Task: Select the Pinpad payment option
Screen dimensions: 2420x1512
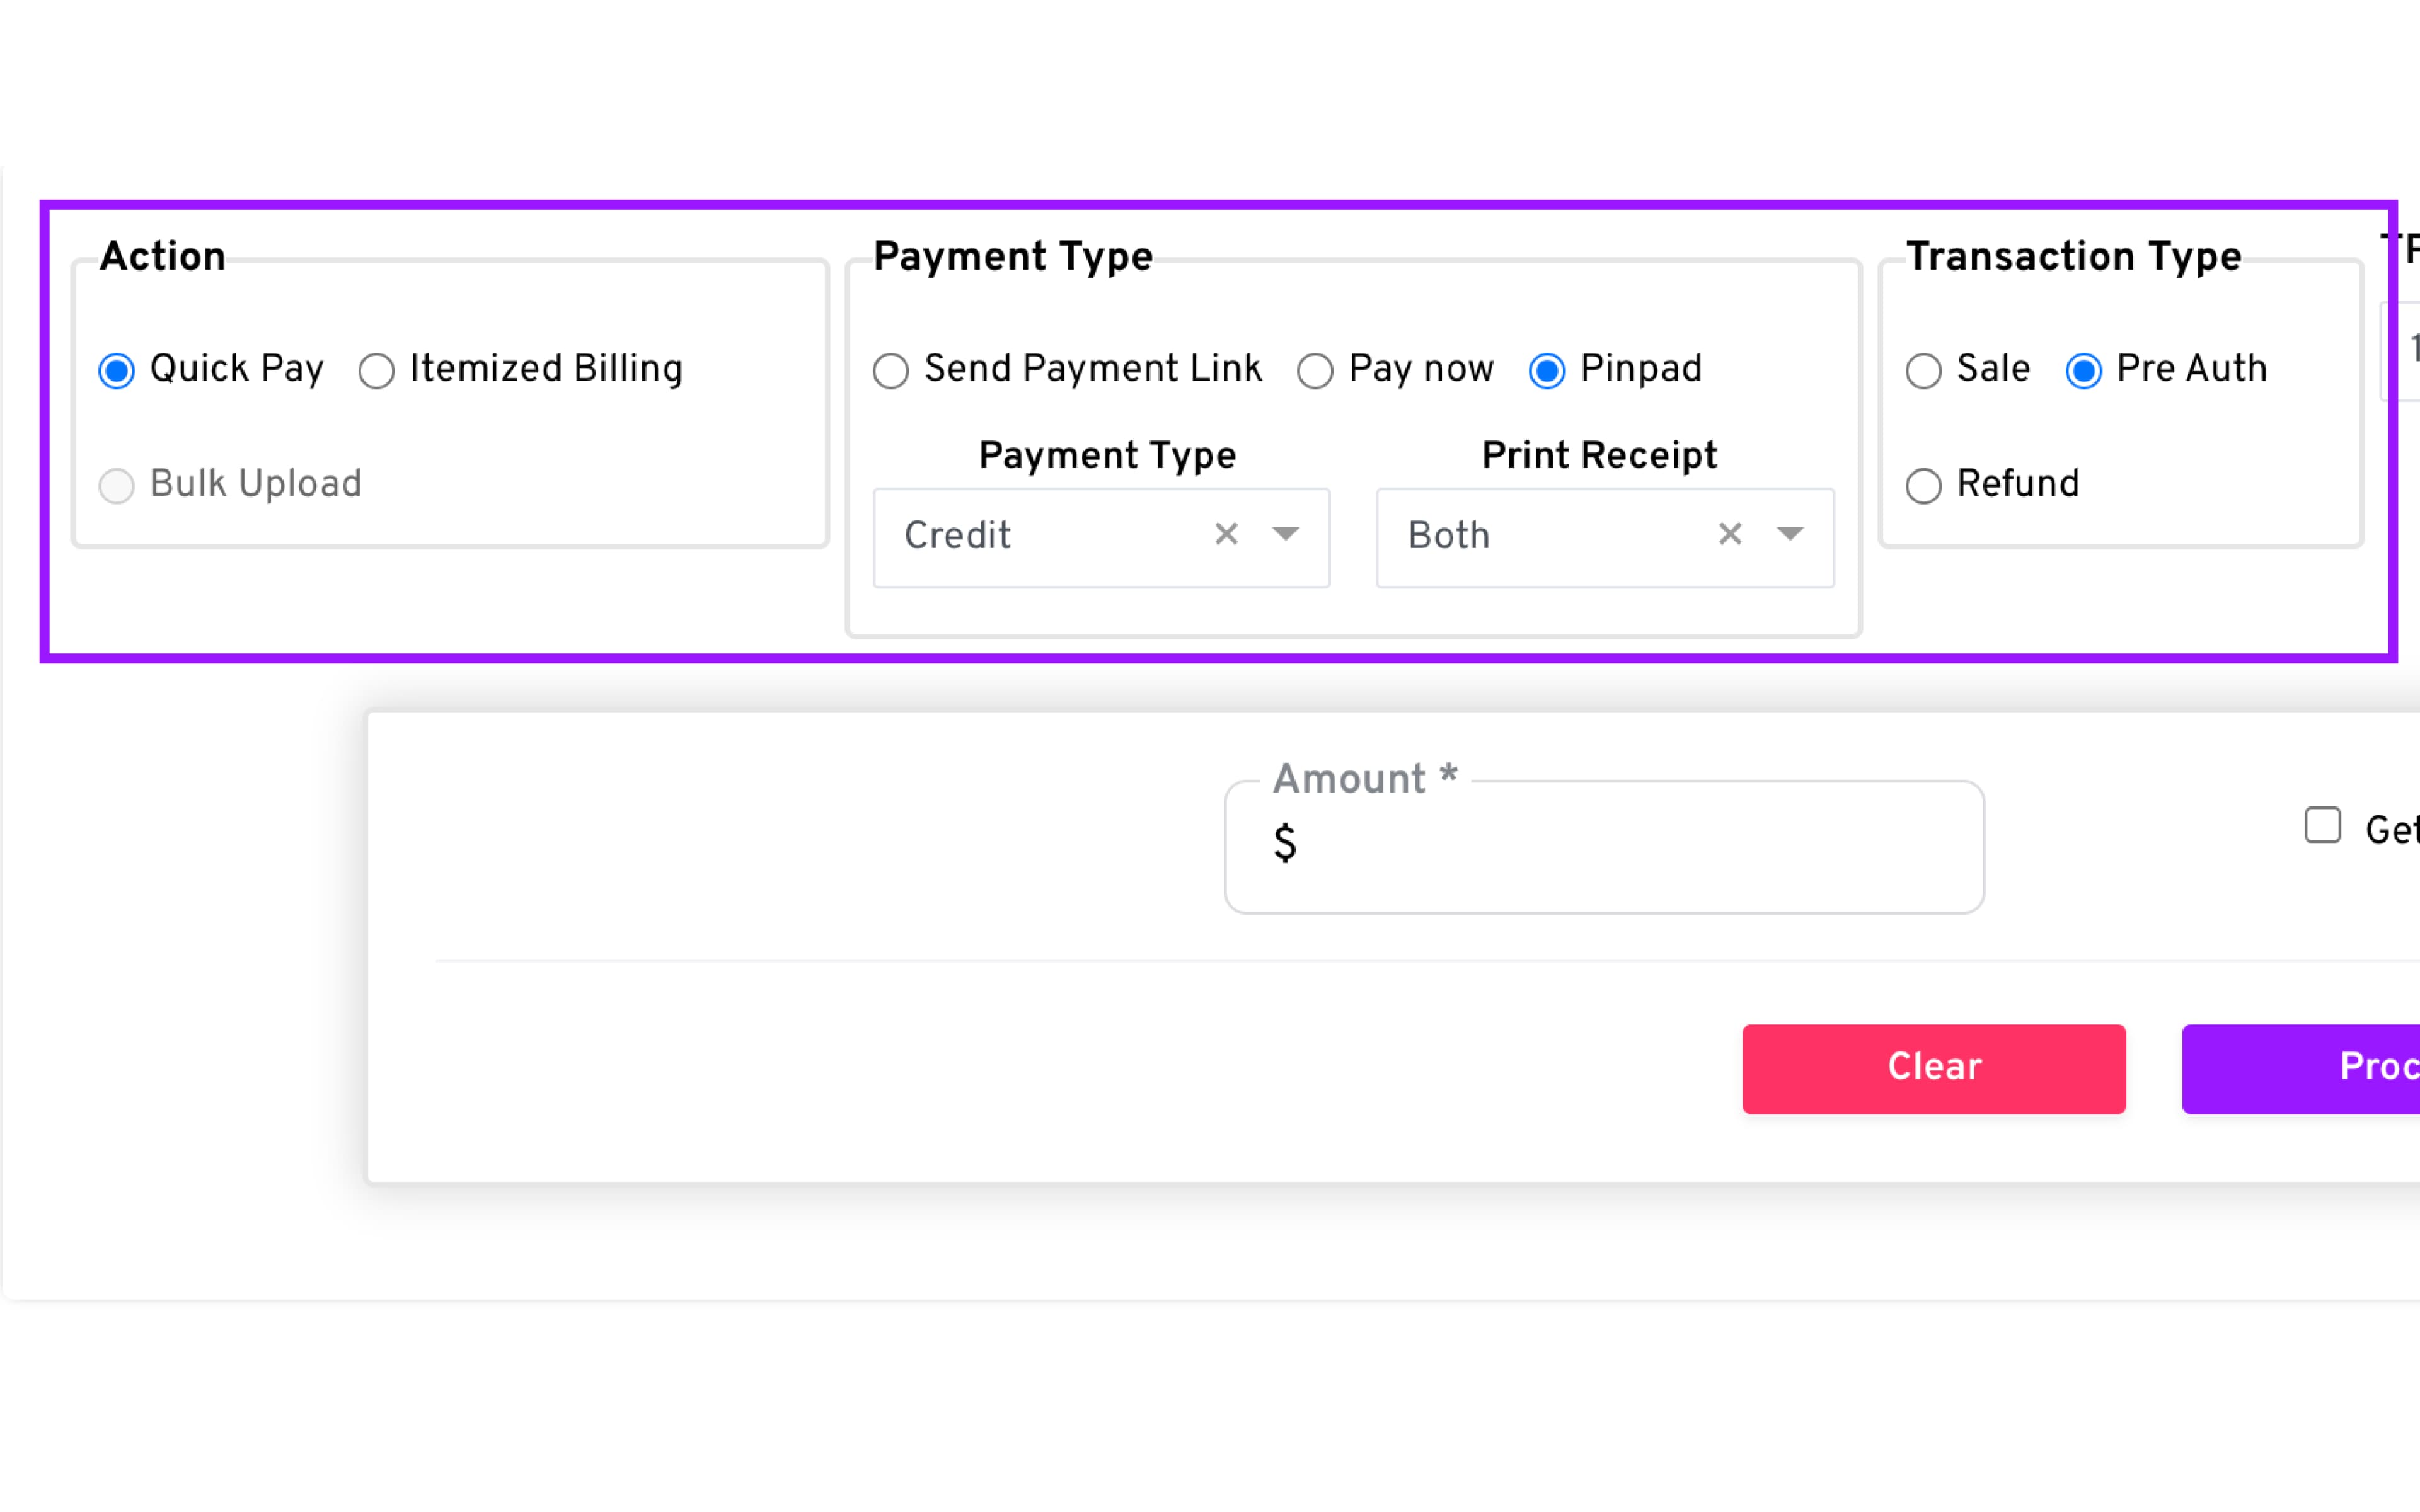Action: [x=1547, y=371]
